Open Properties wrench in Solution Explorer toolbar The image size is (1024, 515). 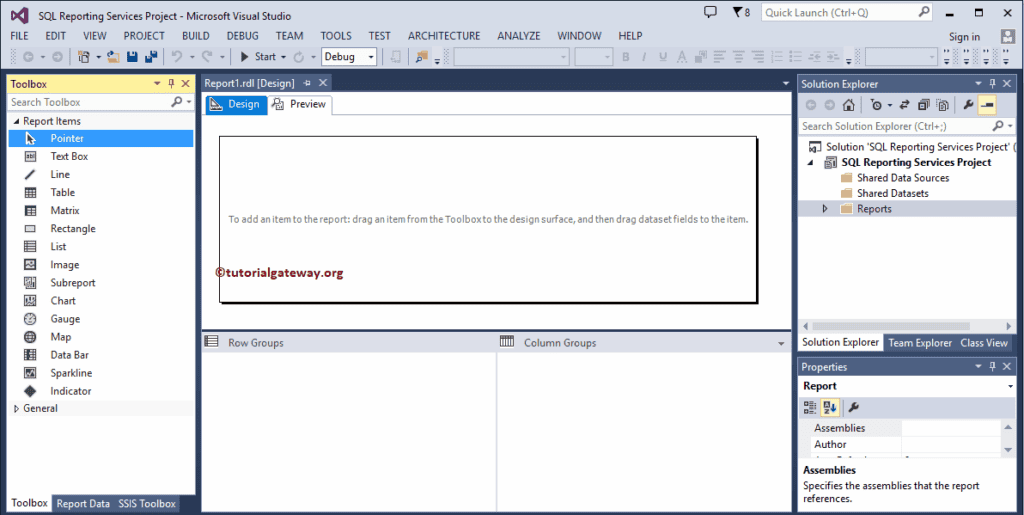click(x=968, y=104)
